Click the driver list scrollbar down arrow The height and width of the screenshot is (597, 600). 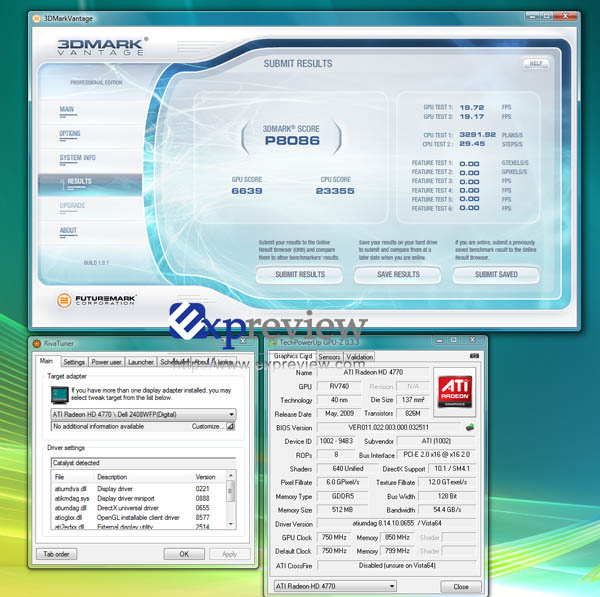click(230, 524)
